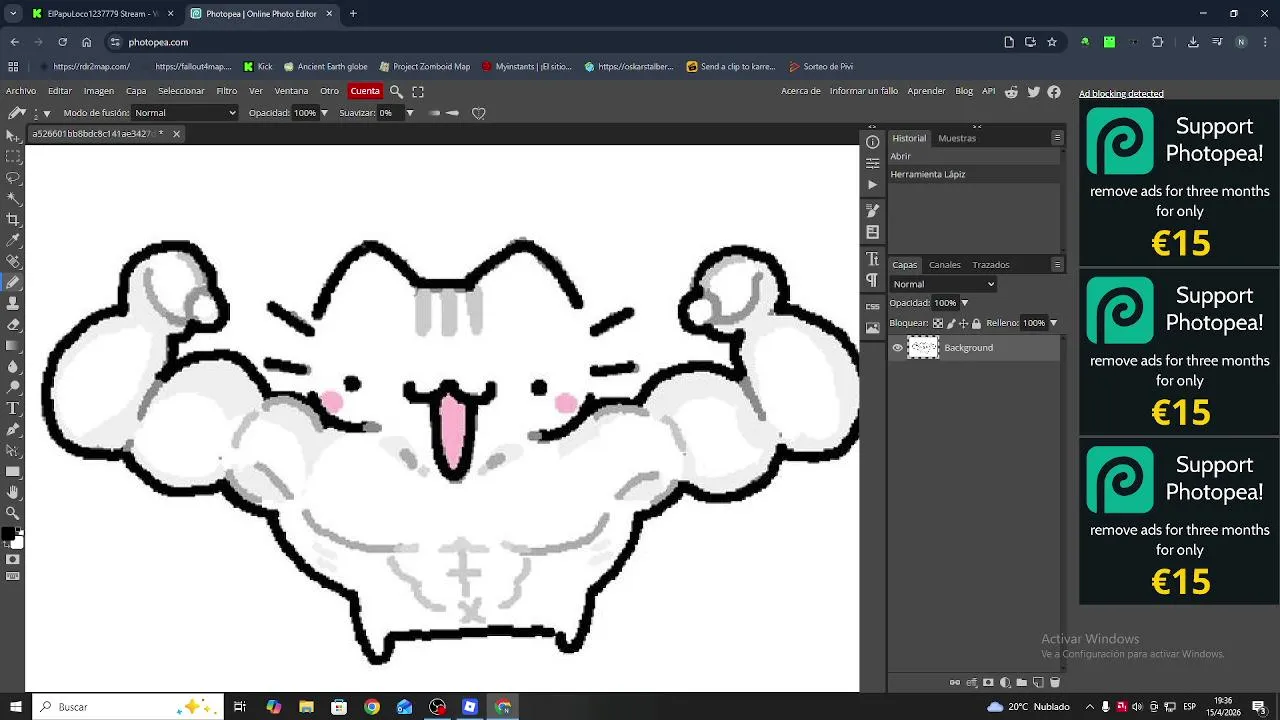Select the Hand tool

[13, 492]
